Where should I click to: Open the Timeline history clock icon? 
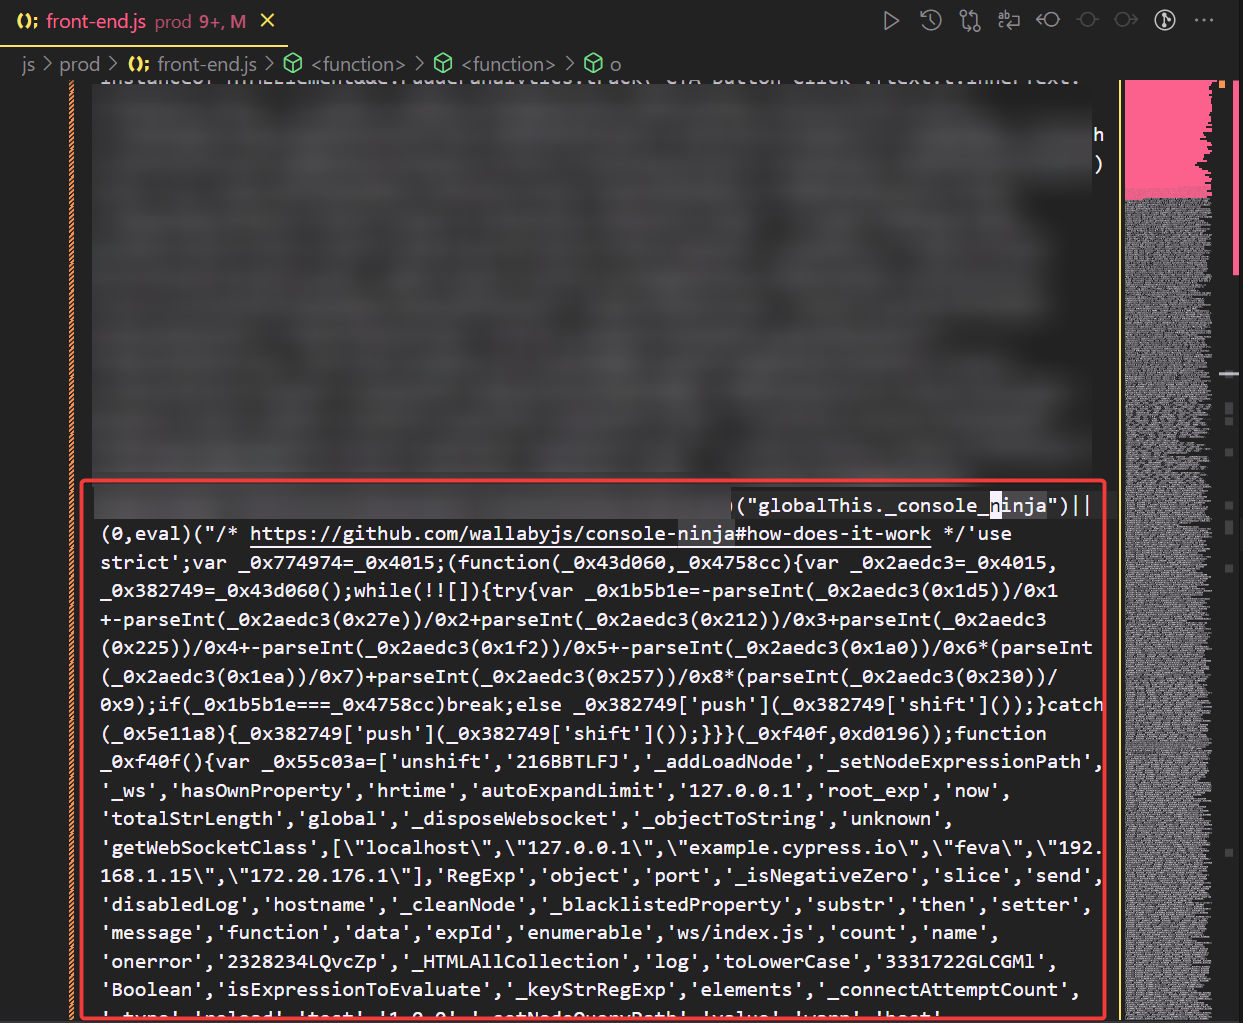click(930, 20)
